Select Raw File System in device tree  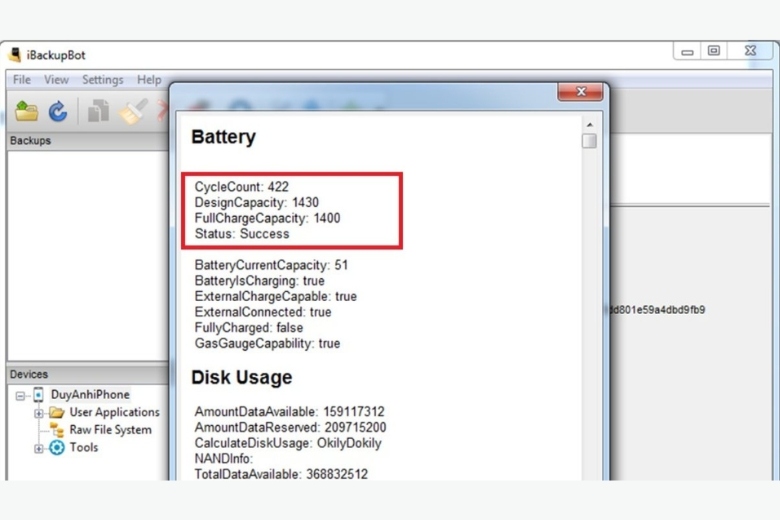(110, 430)
